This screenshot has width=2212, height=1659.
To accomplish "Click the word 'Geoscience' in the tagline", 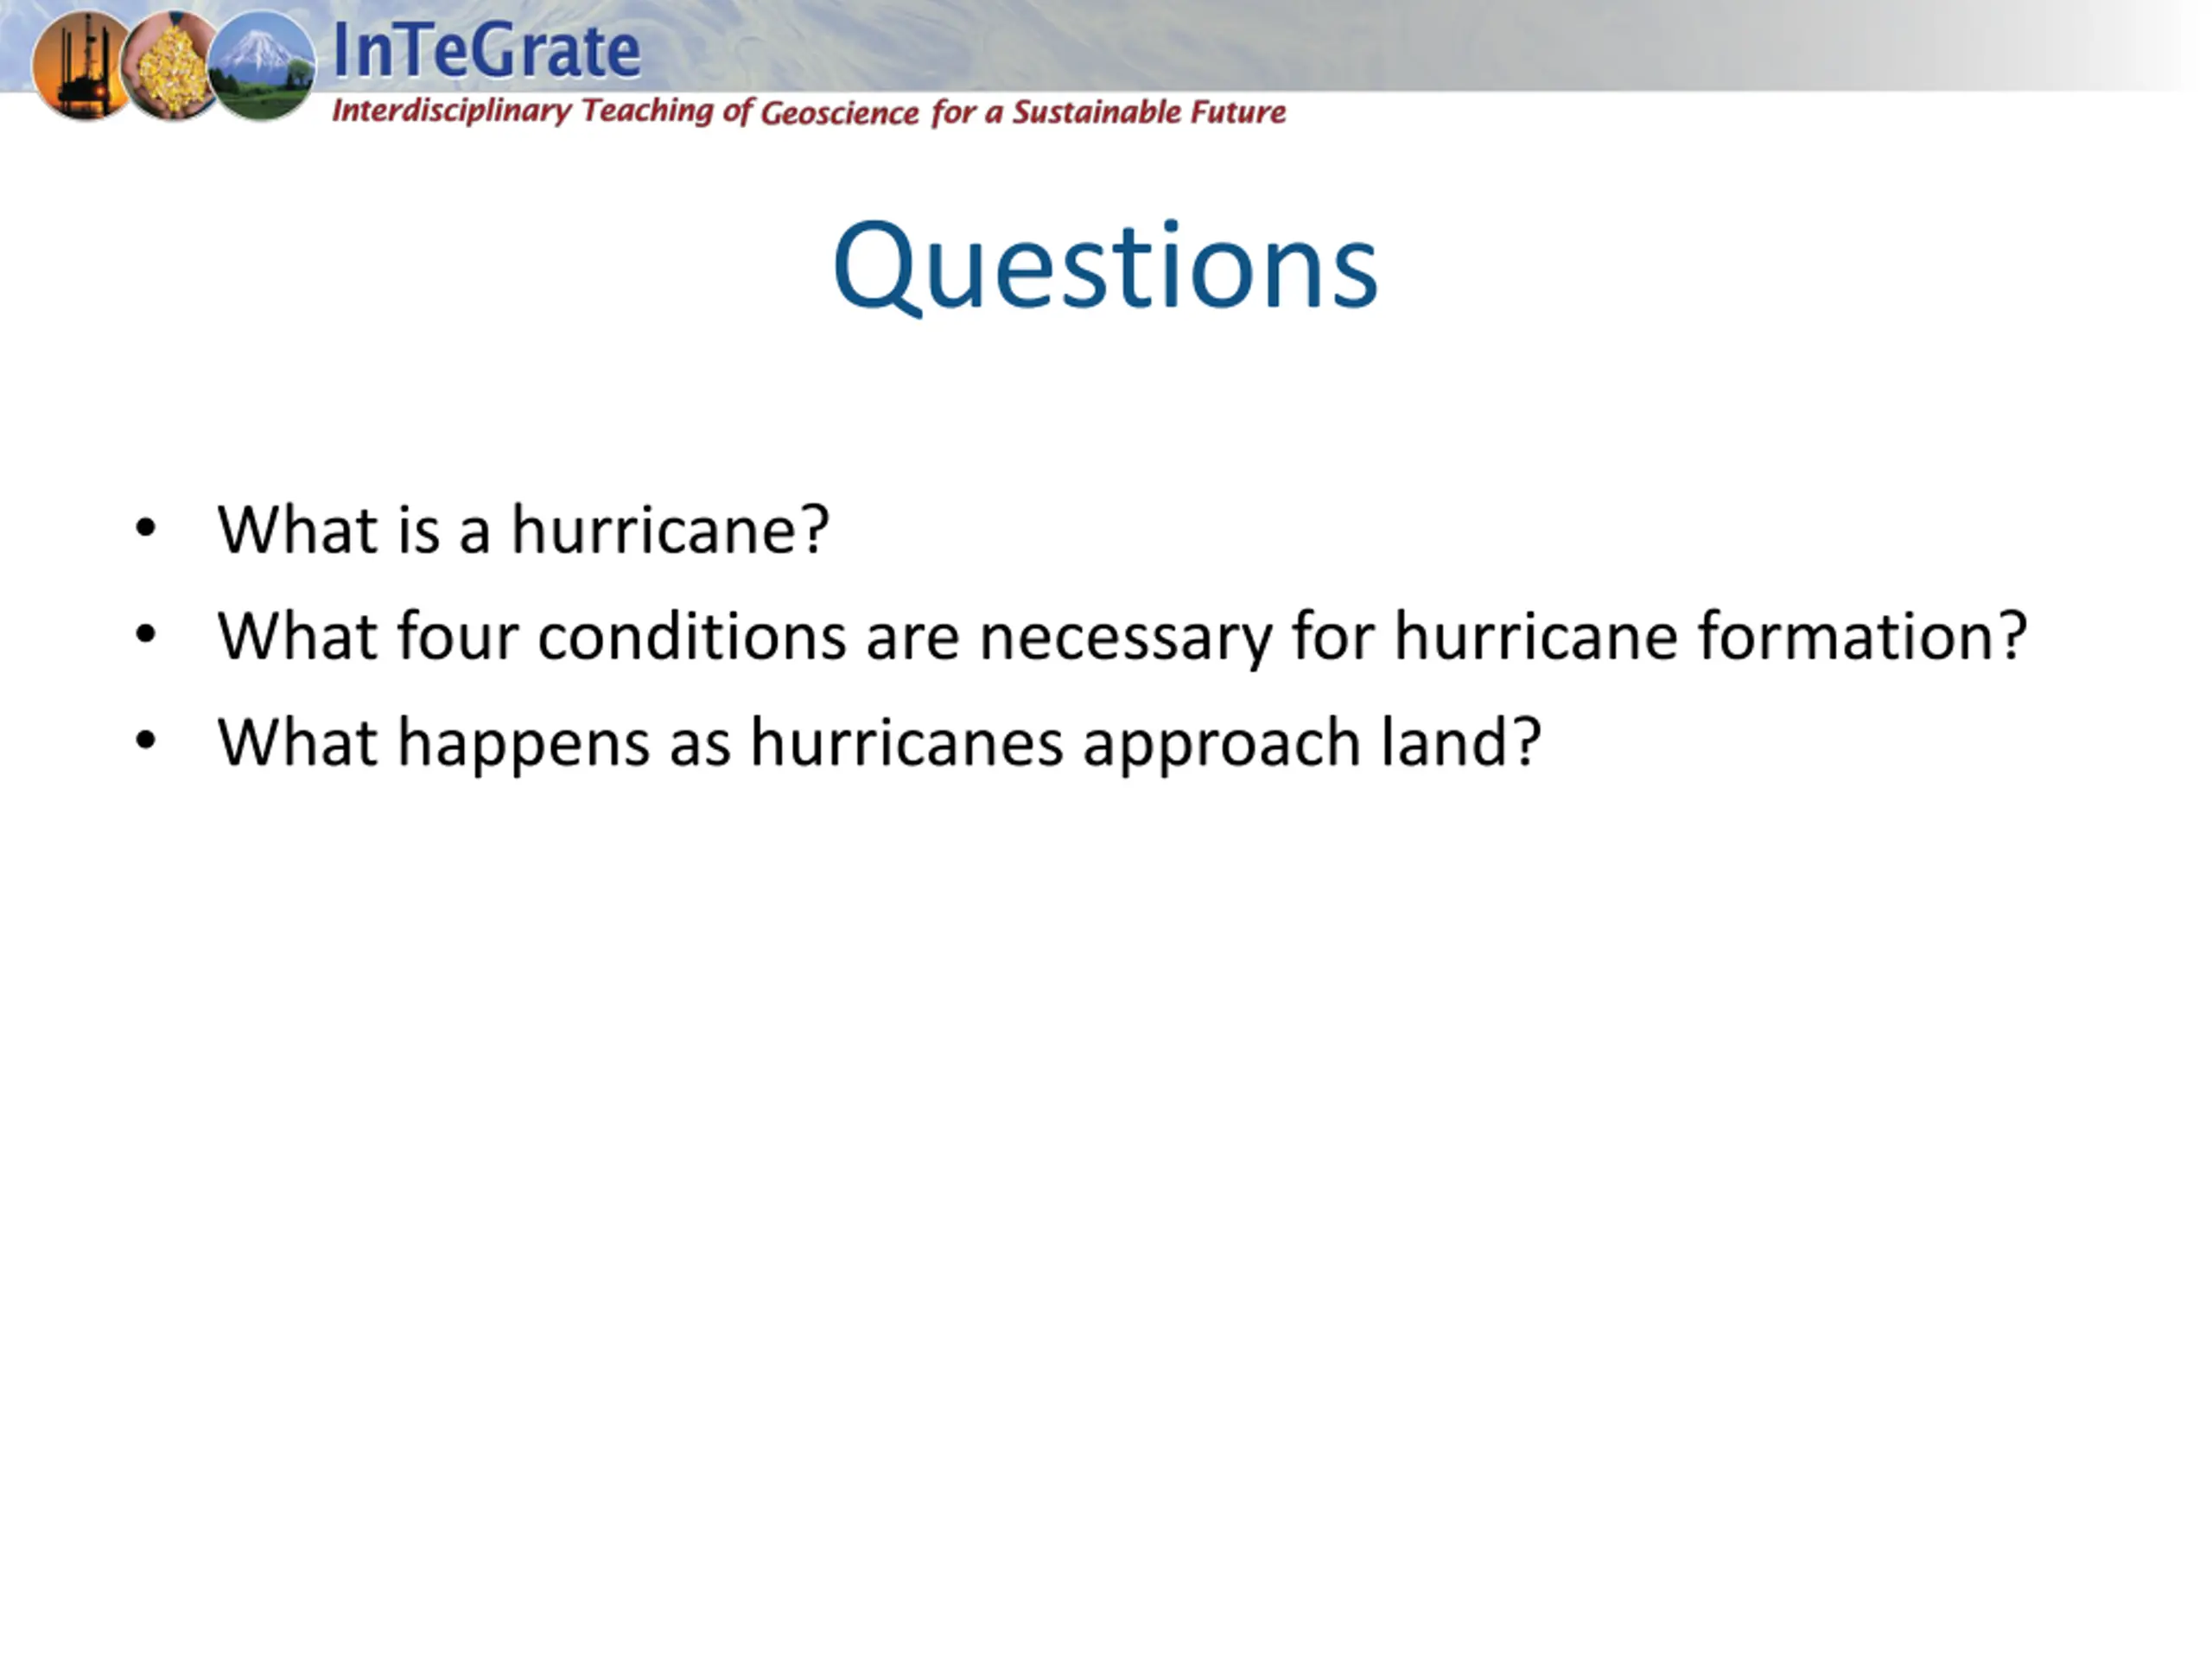I will [839, 113].
